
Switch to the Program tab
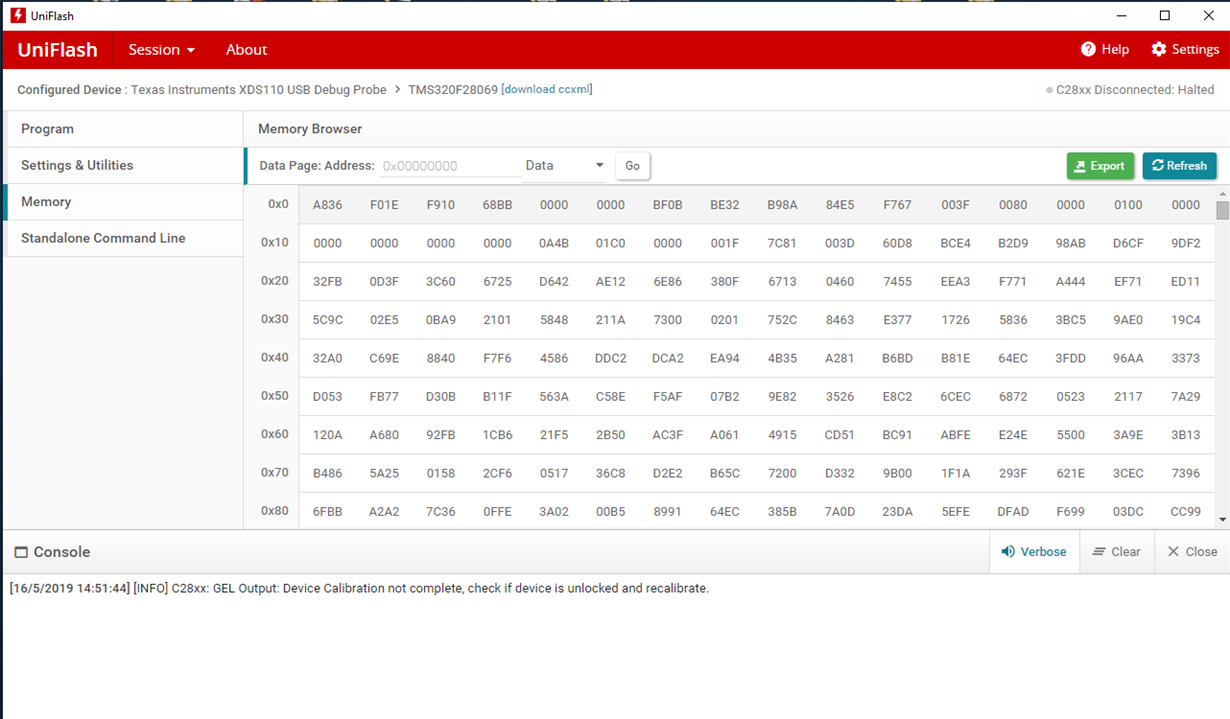pyautogui.click(x=124, y=129)
